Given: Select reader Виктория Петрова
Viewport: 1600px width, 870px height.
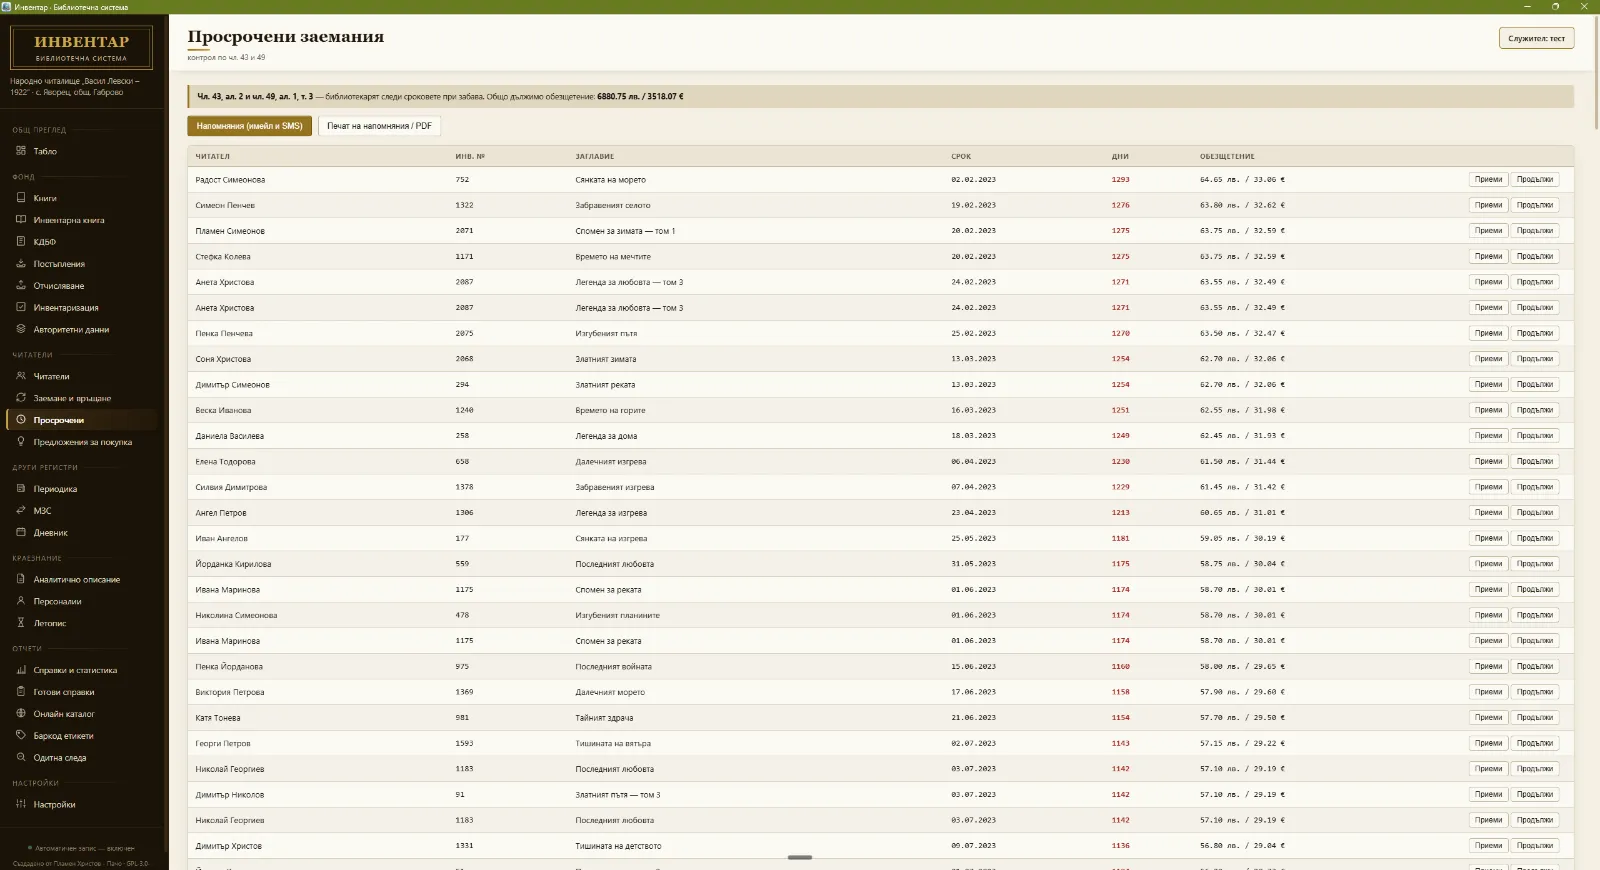Looking at the screenshot, I should (230, 692).
